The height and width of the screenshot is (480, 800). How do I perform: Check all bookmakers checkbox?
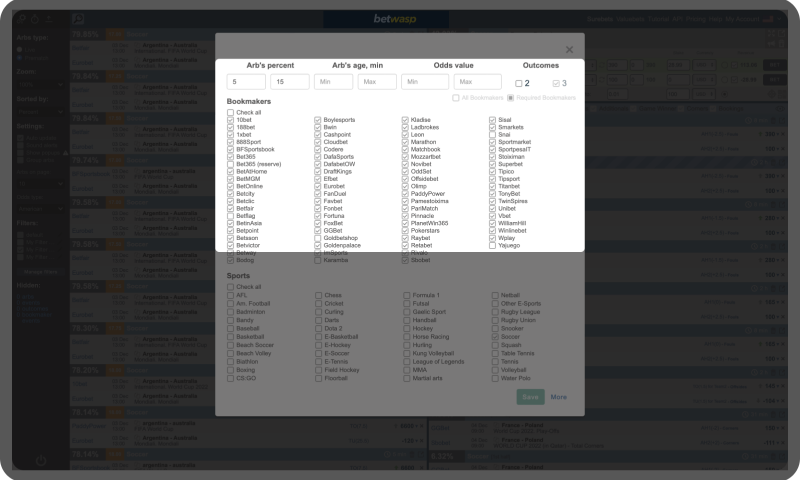[231, 112]
